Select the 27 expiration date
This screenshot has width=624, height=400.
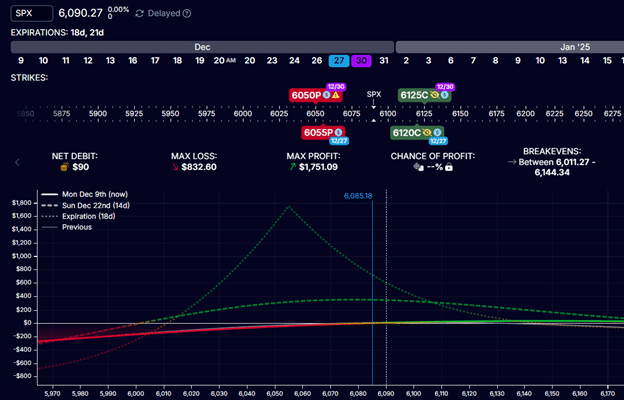click(x=338, y=61)
